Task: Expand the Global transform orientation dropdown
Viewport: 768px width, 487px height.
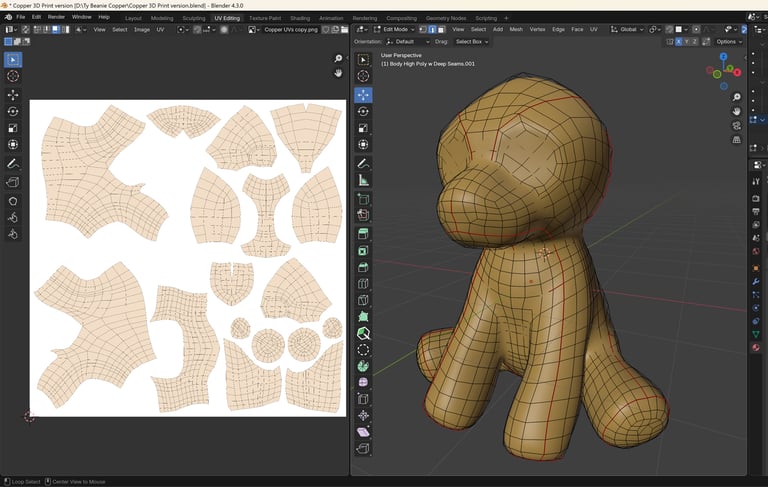Action: [x=628, y=29]
